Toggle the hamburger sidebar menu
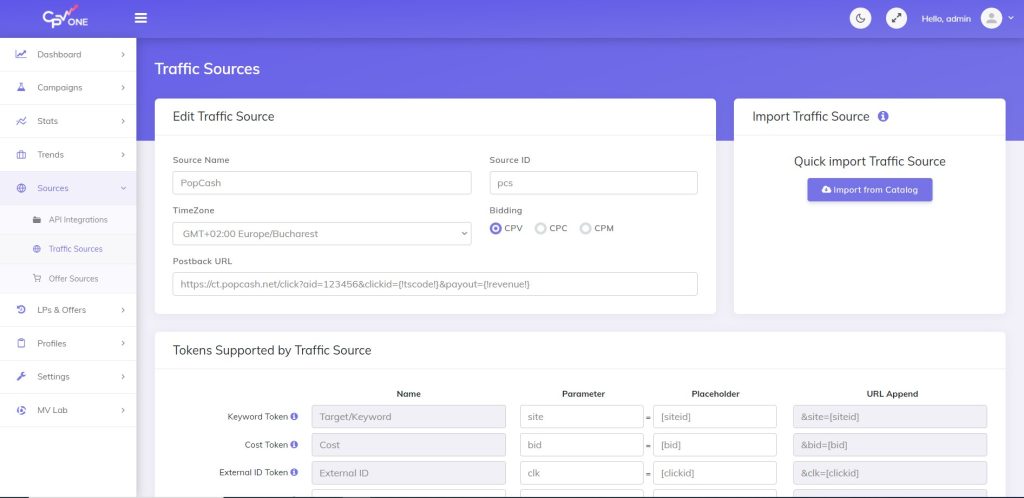The height and width of the screenshot is (498, 1024). 141,18
